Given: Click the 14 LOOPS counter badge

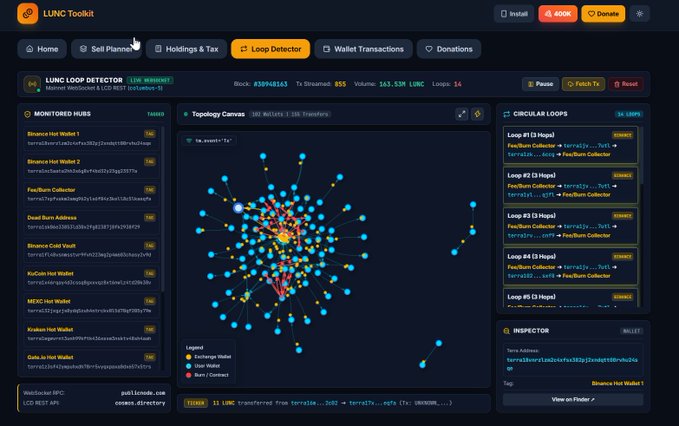Looking at the screenshot, I should (629, 114).
